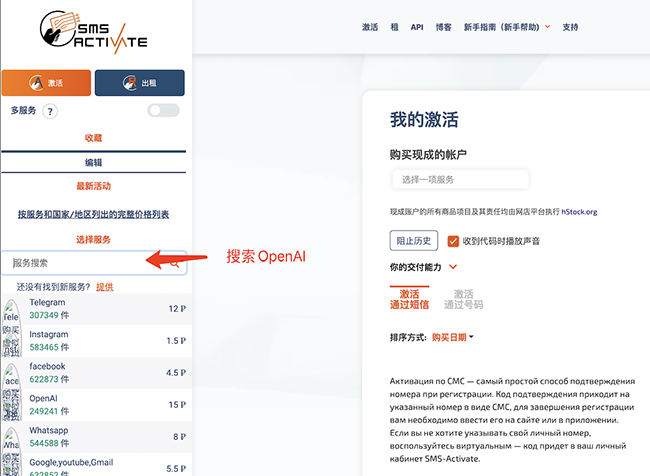Open the 租 top navigation item
The image size is (650, 476).
(x=394, y=27)
